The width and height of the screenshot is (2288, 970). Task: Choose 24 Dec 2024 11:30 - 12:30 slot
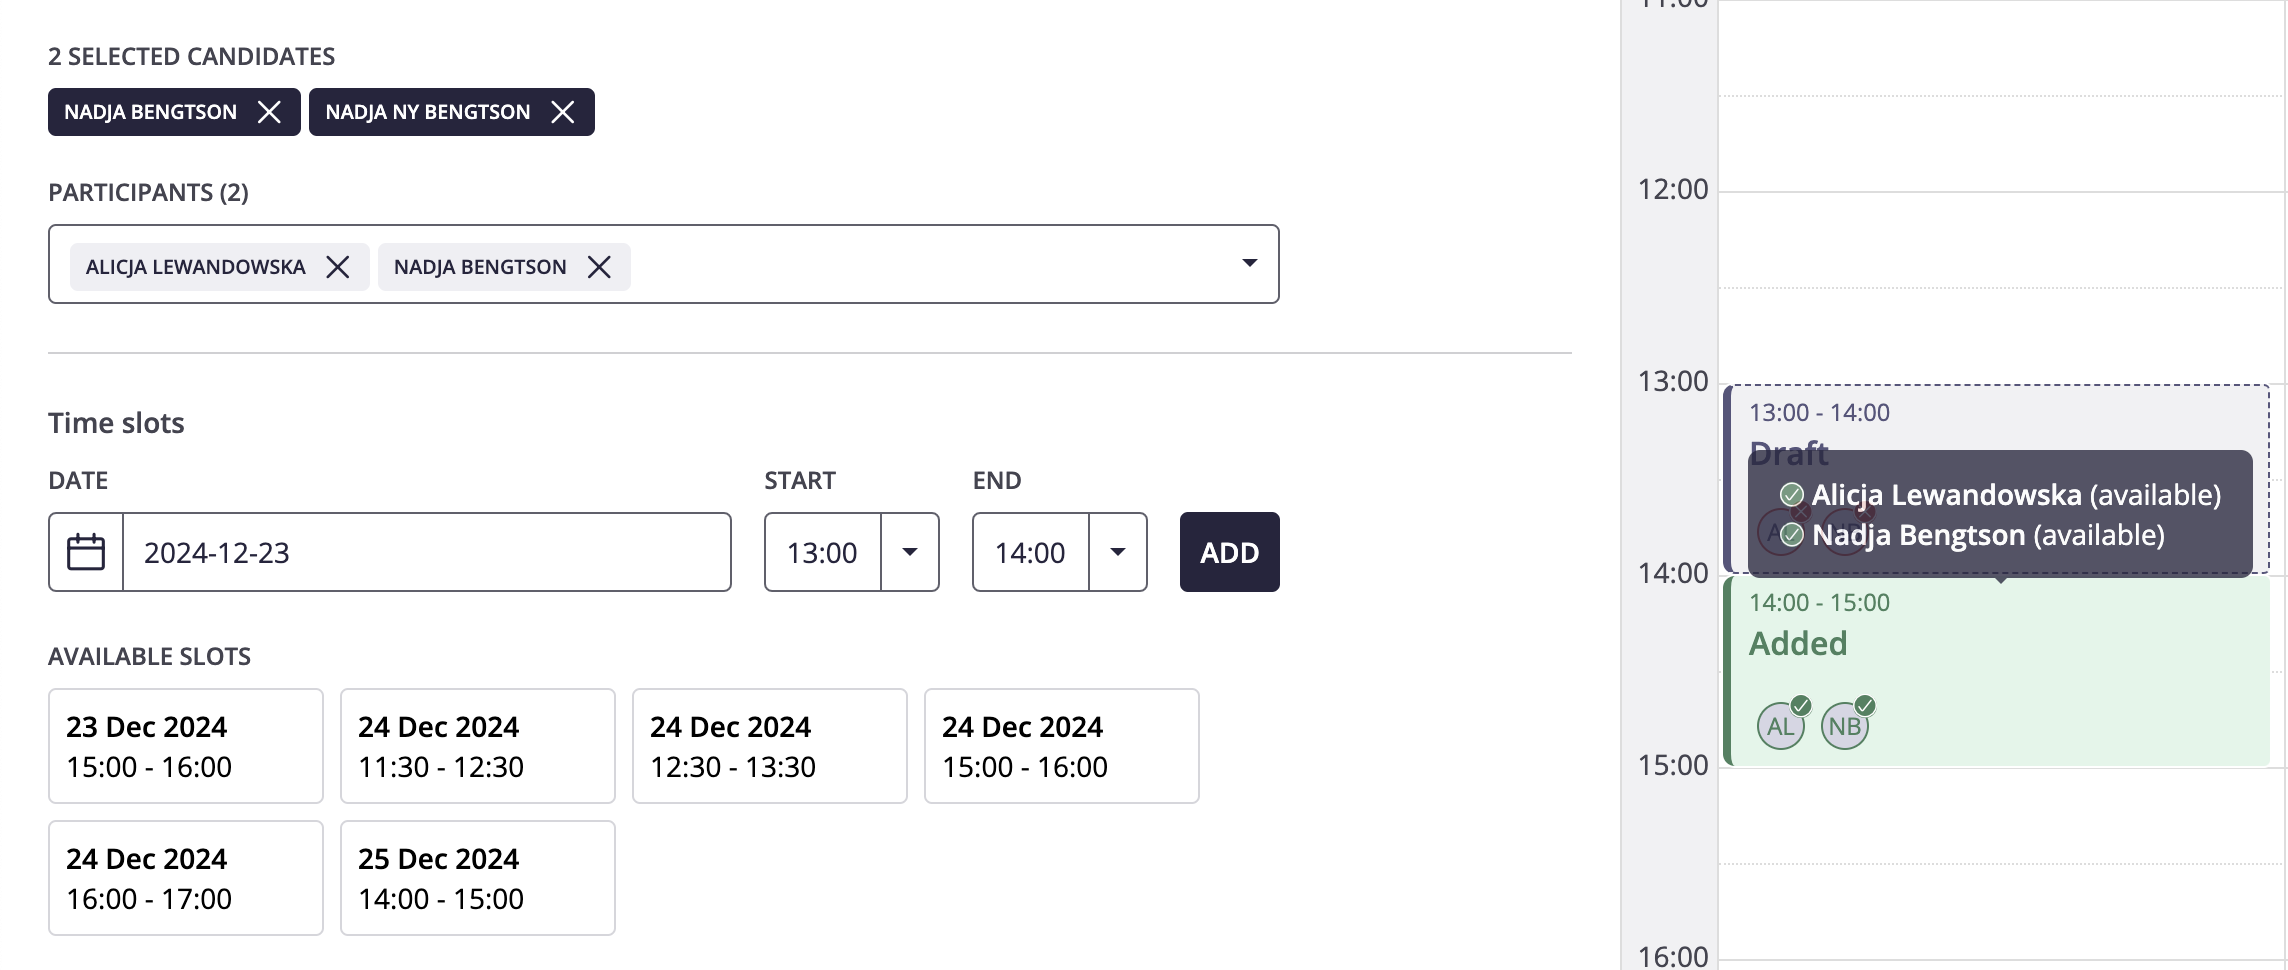pos(478,746)
